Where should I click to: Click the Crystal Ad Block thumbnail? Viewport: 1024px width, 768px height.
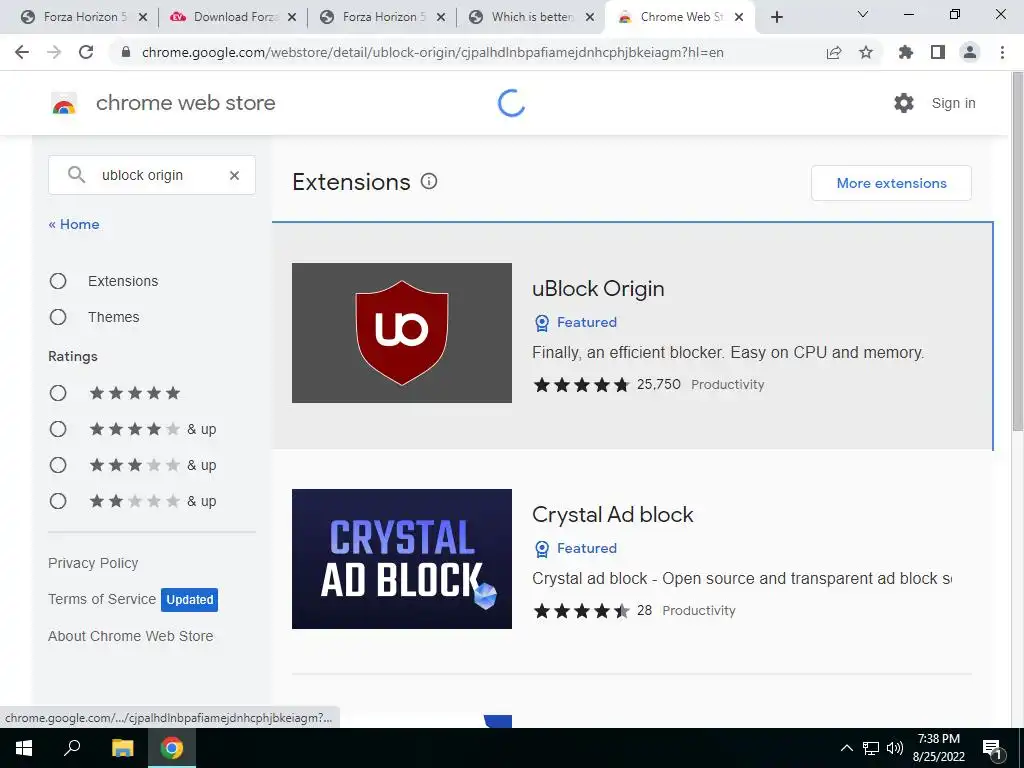(x=402, y=559)
